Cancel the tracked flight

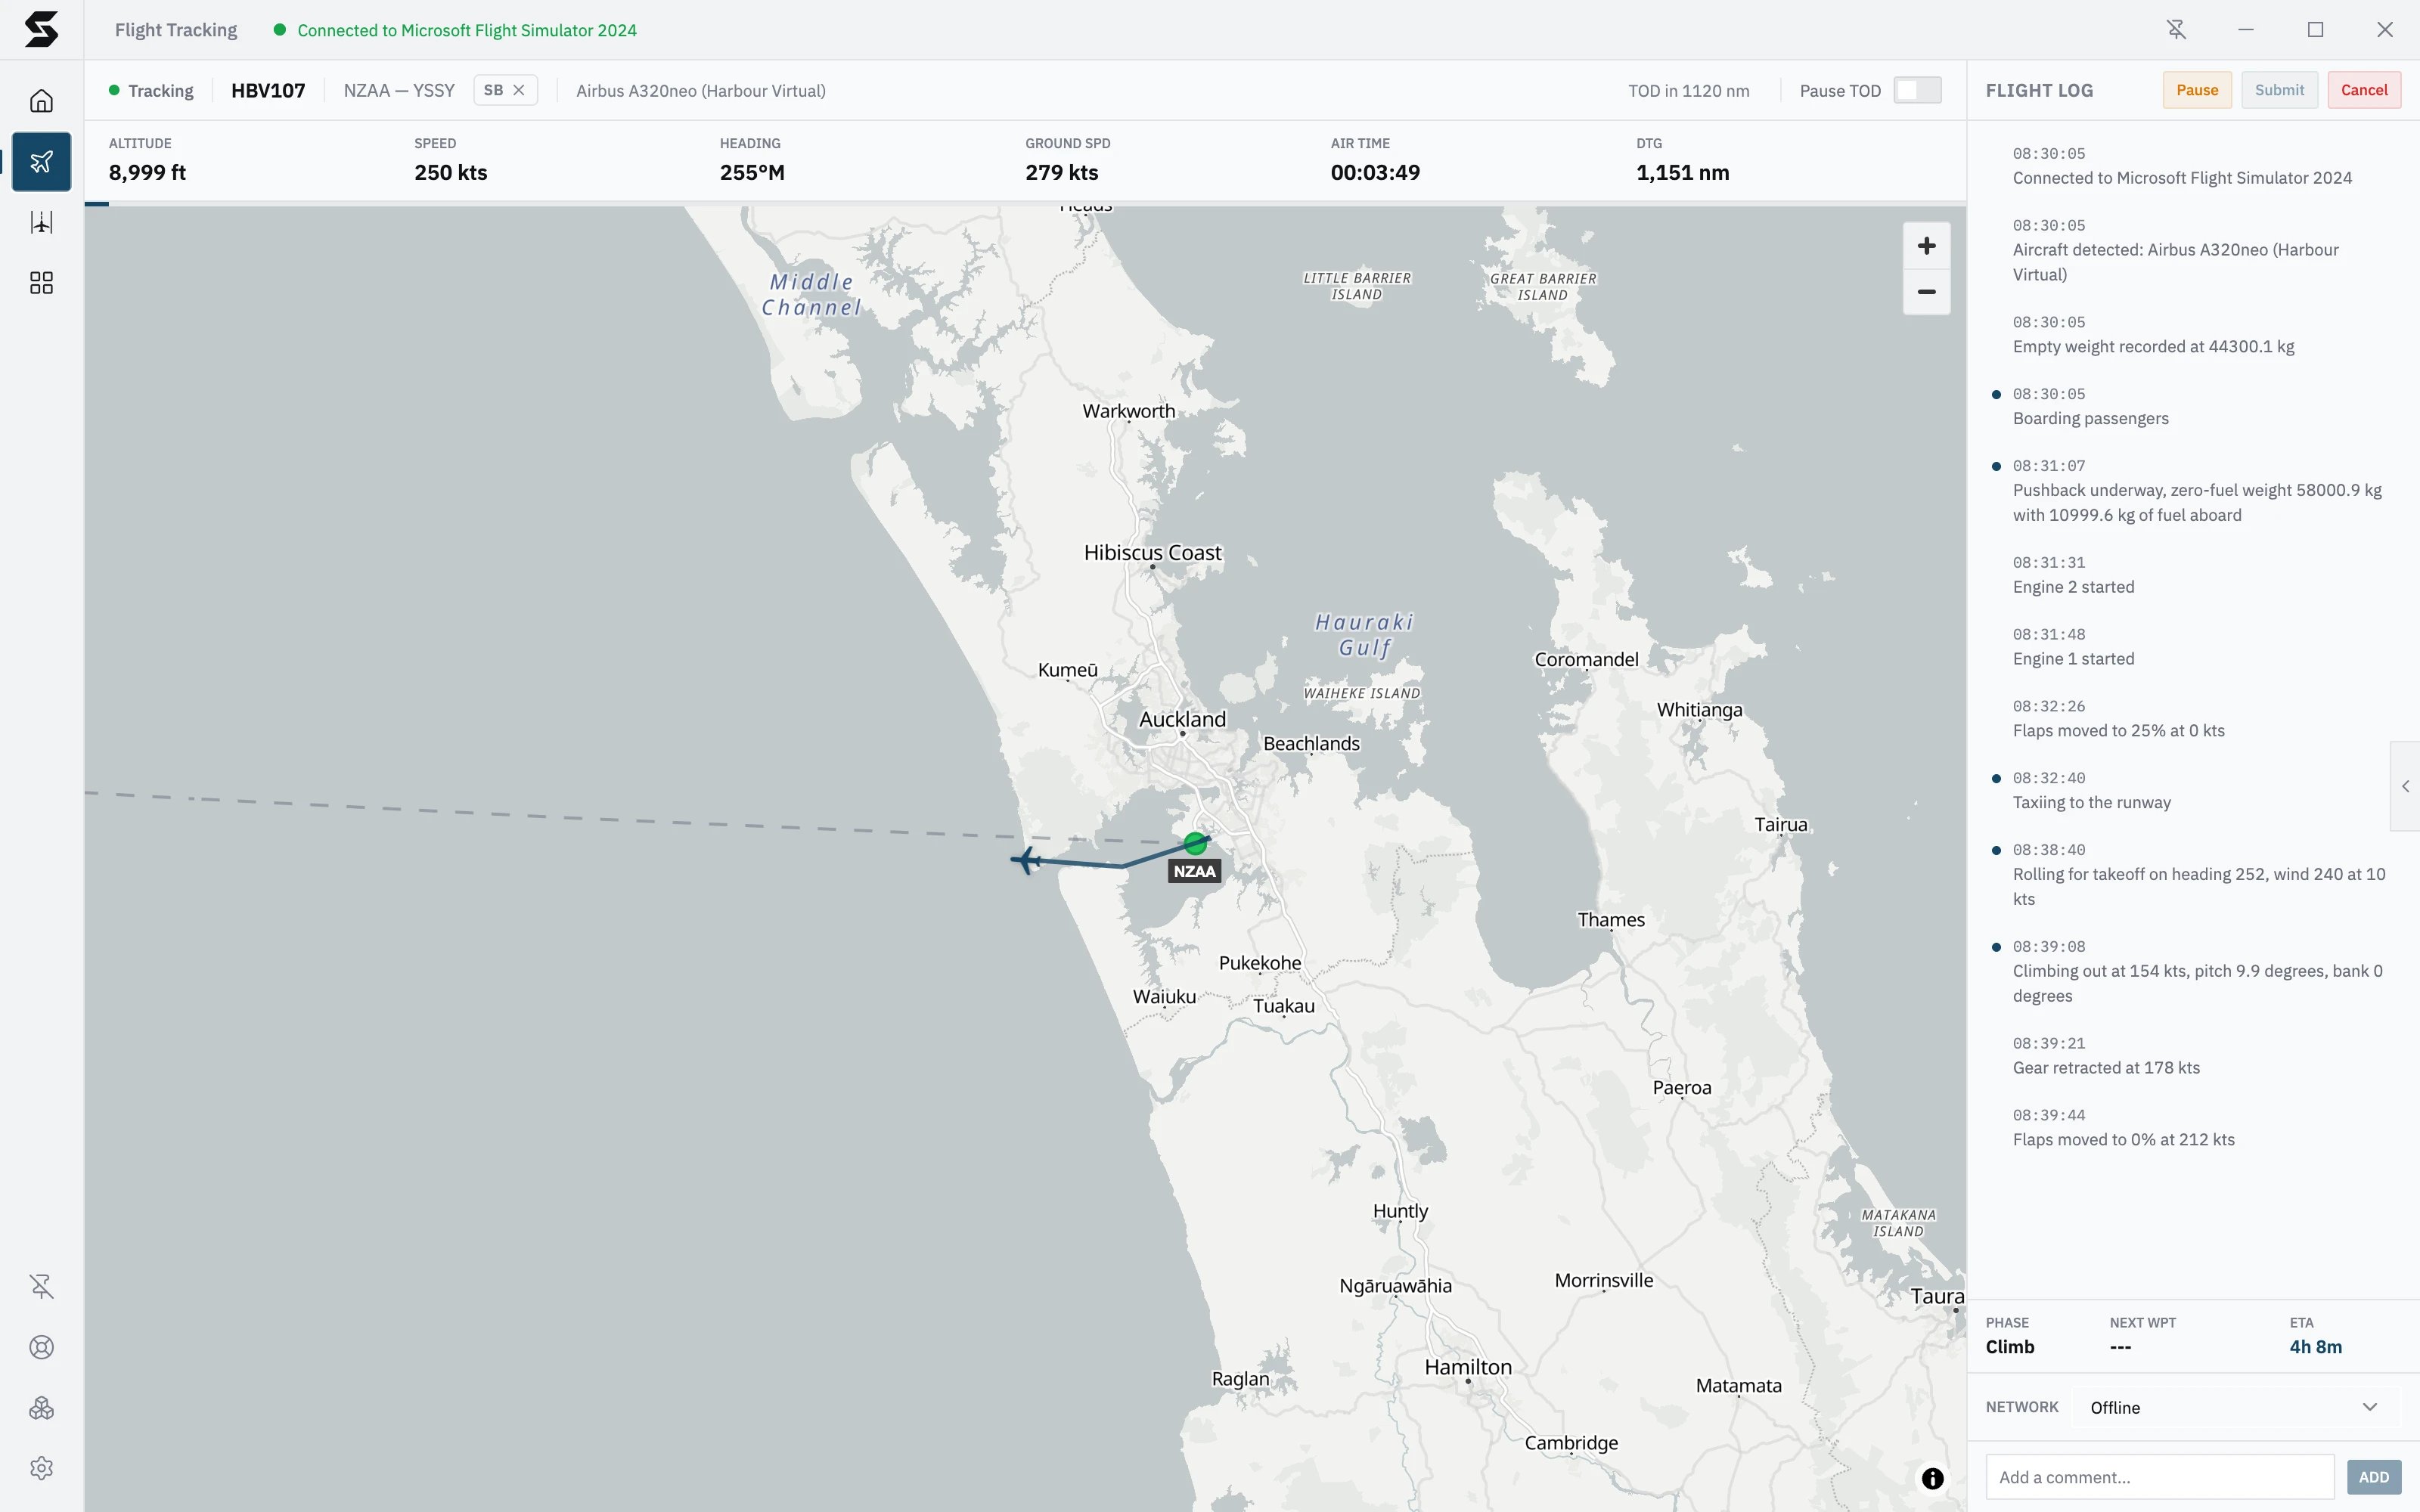[x=2364, y=90]
